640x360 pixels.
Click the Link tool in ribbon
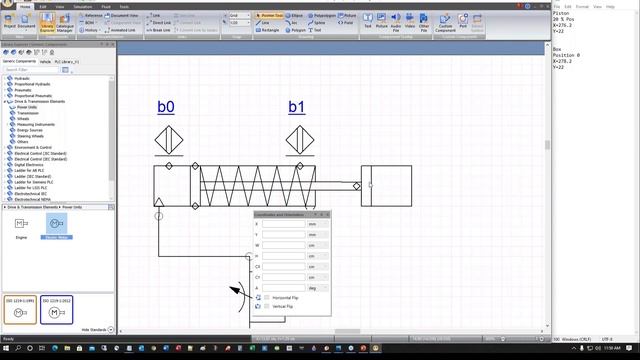pyautogui.click(x=153, y=16)
